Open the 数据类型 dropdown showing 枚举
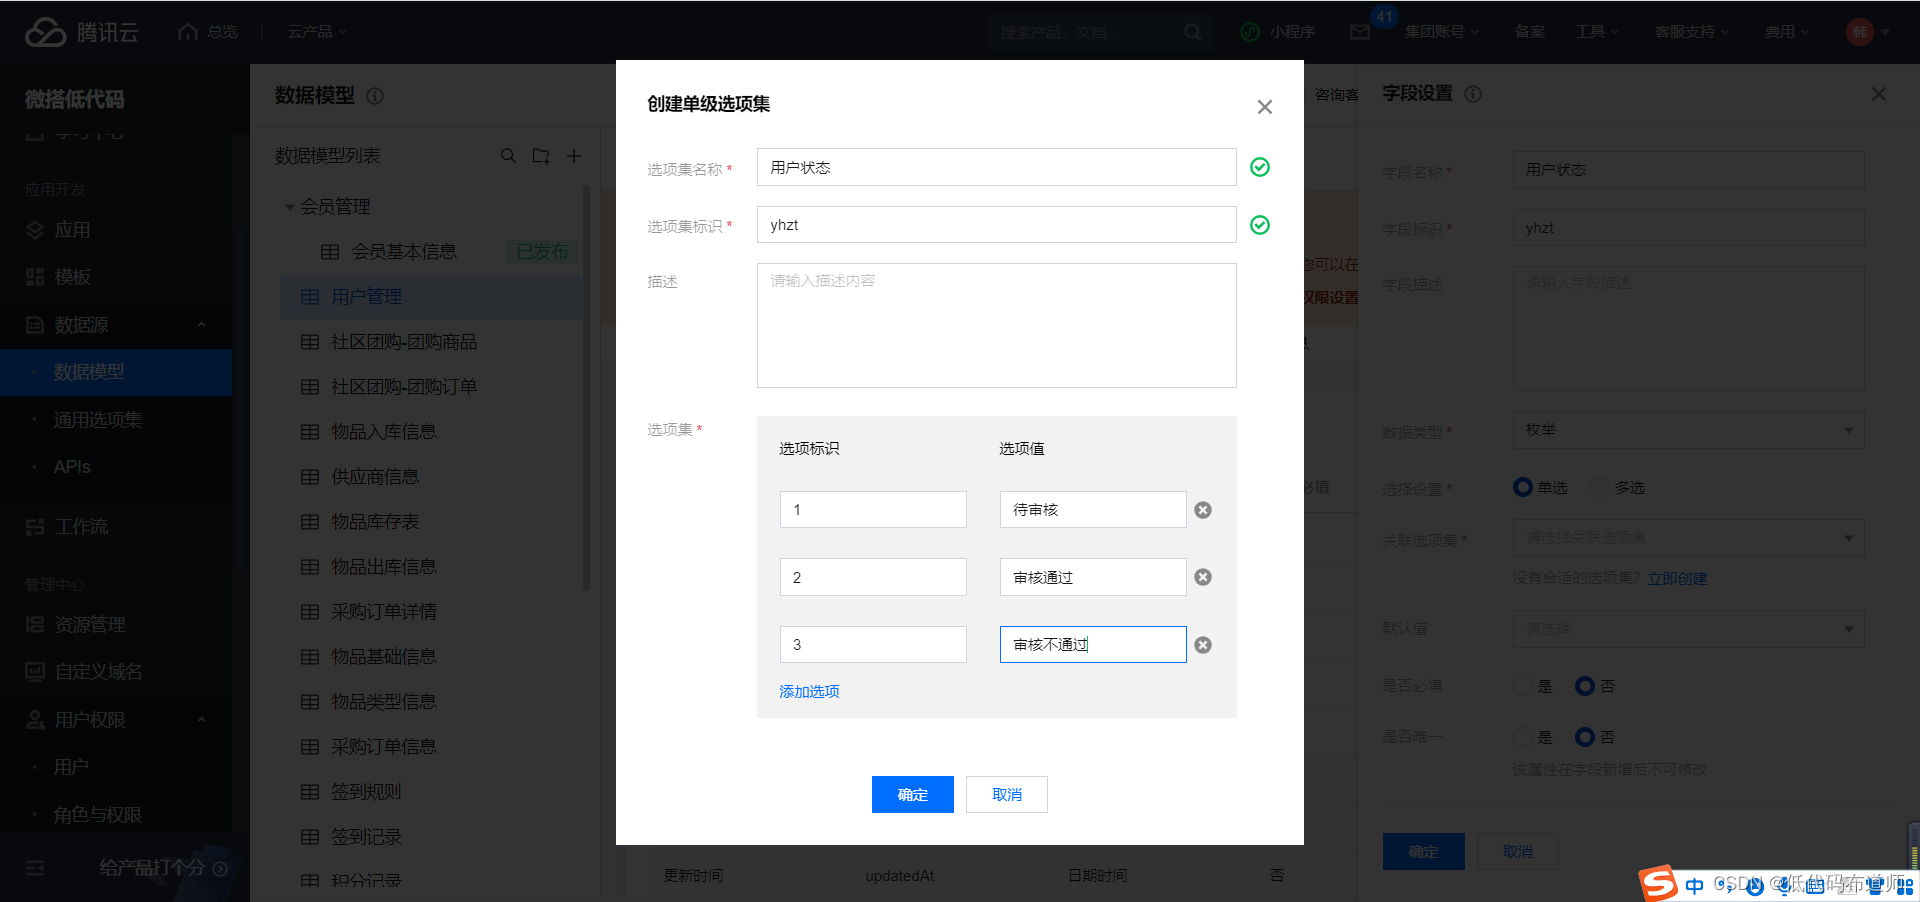The image size is (1920, 902). tap(1687, 430)
